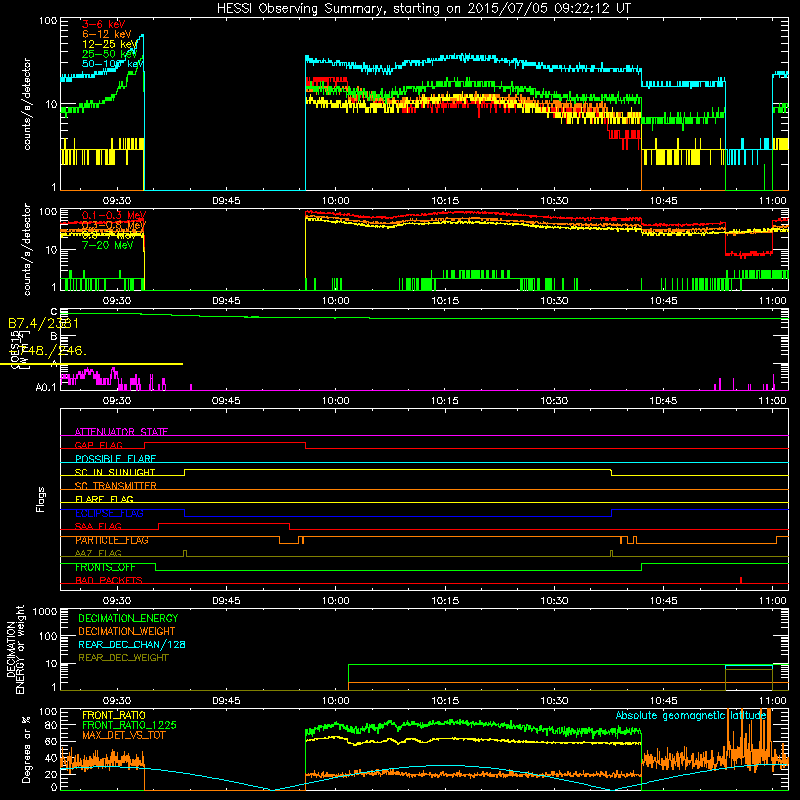Click '11:00' tick under the decimation panel

coord(772,701)
